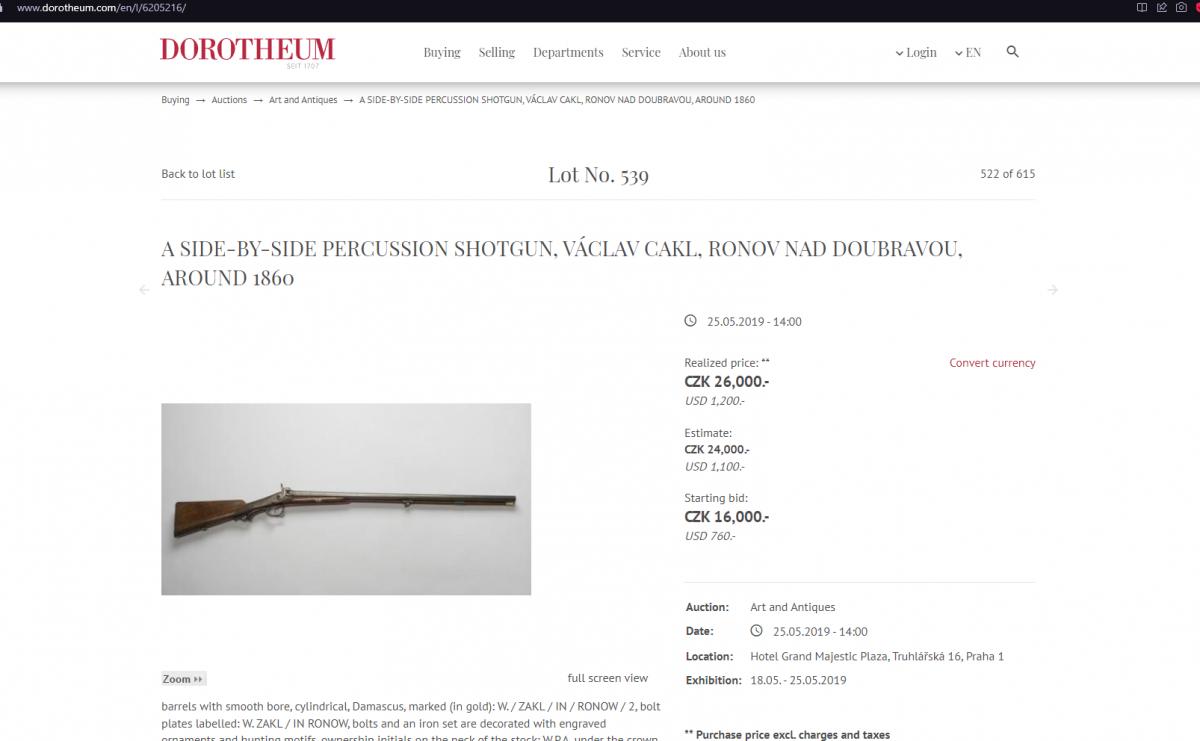Open Login dropdown
This screenshot has width=1200, height=741.
pos(916,52)
